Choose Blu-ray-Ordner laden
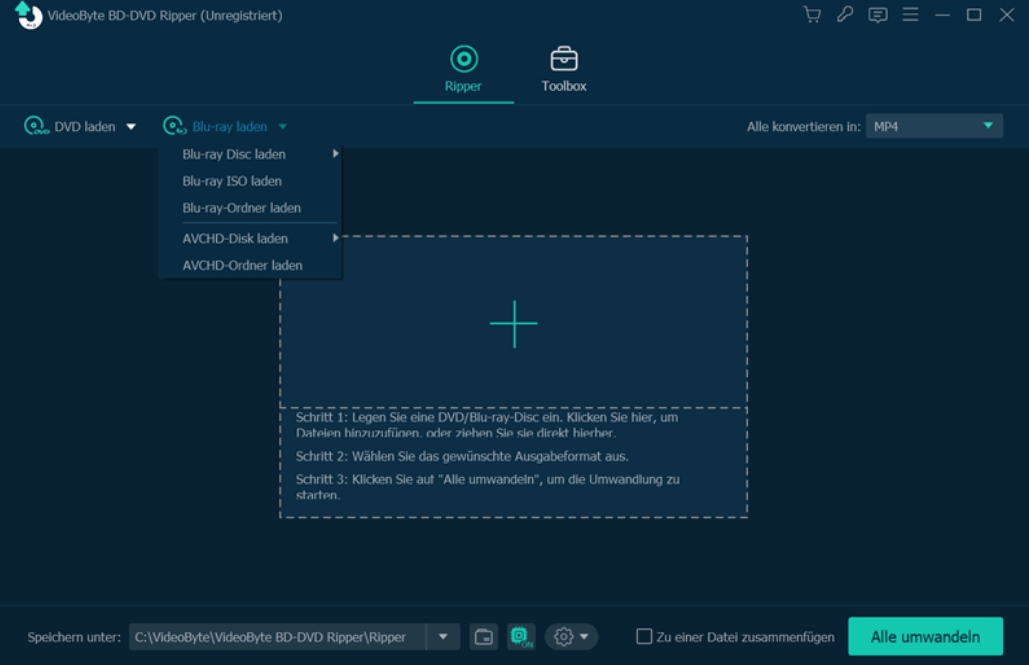Image resolution: width=1029 pixels, height=665 pixels. (x=250, y=208)
